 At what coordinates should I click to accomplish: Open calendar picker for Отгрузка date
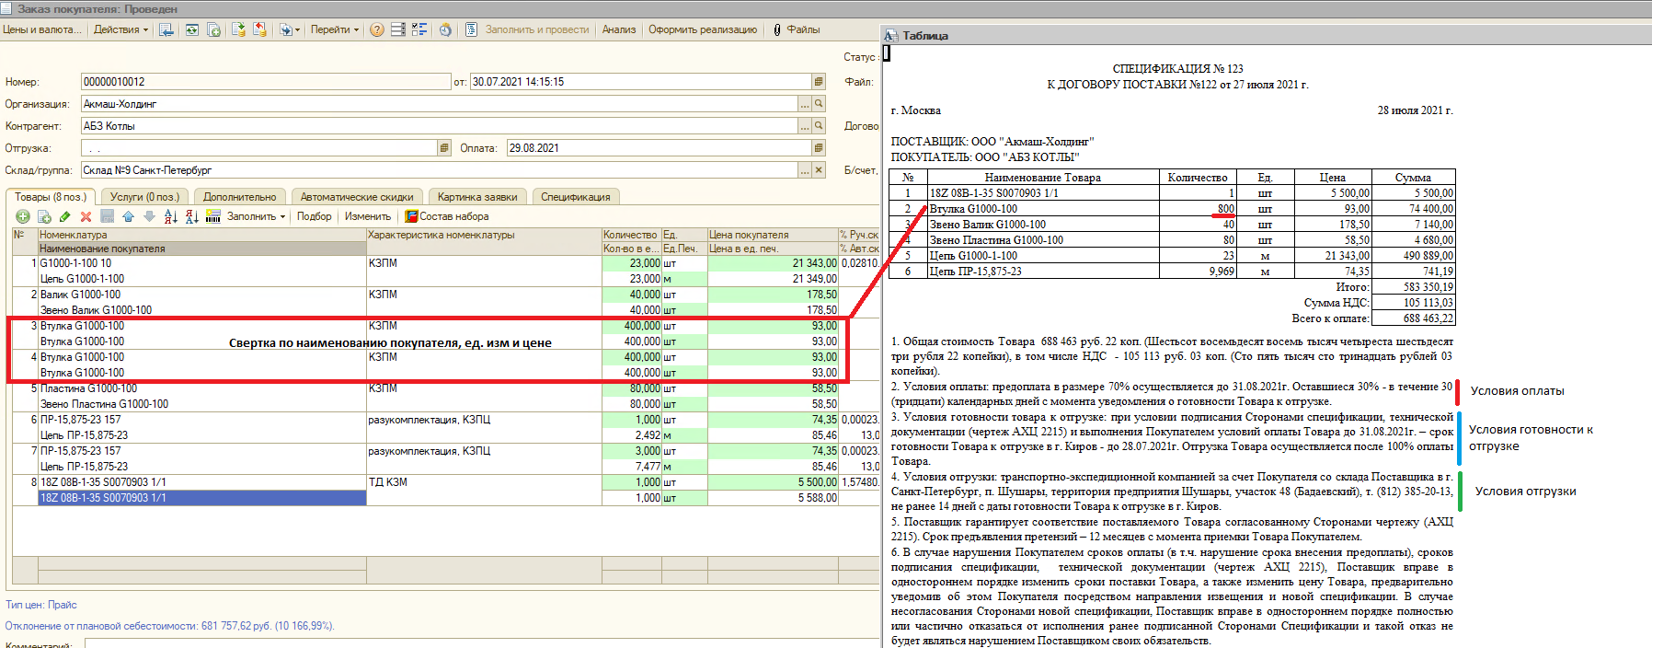[x=444, y=148]
